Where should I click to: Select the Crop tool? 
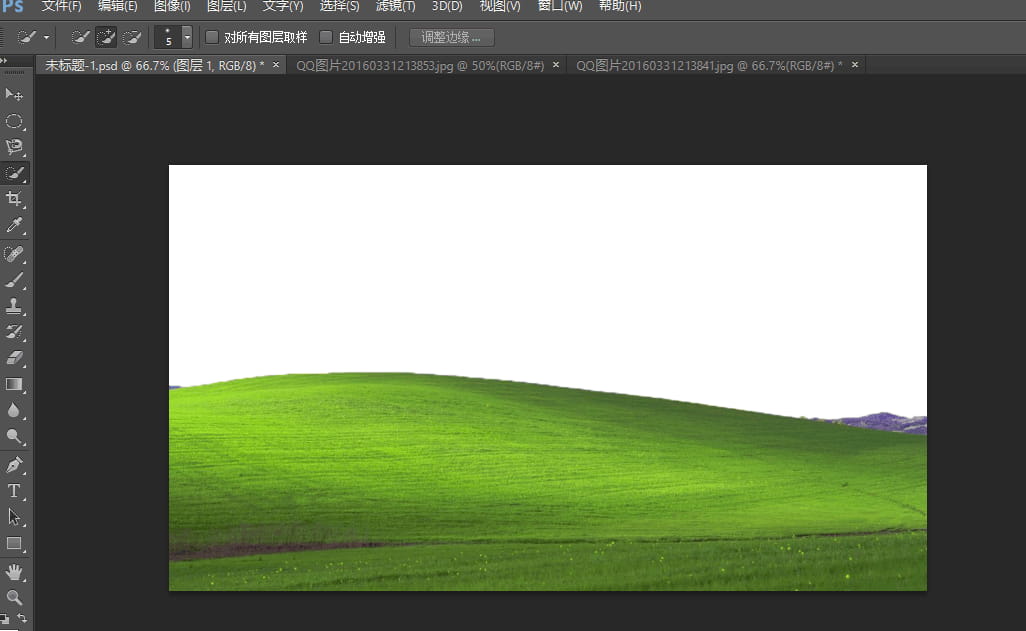coord(14,199)
